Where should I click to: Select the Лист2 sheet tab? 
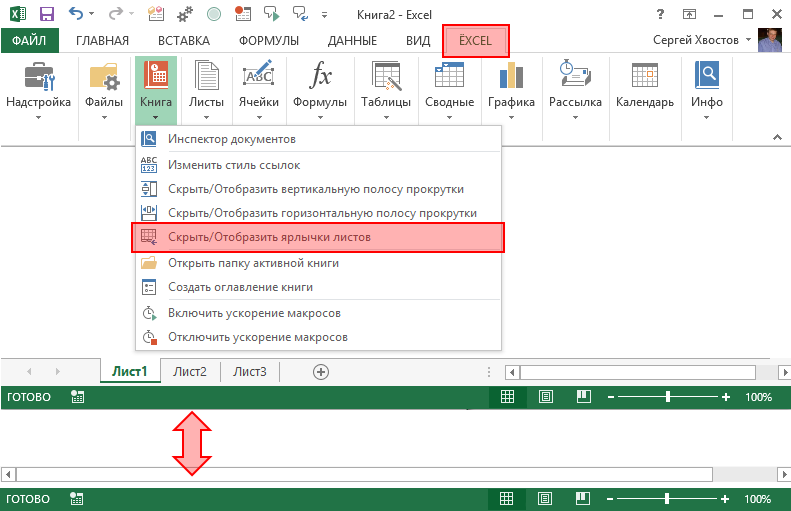[190, 371]
